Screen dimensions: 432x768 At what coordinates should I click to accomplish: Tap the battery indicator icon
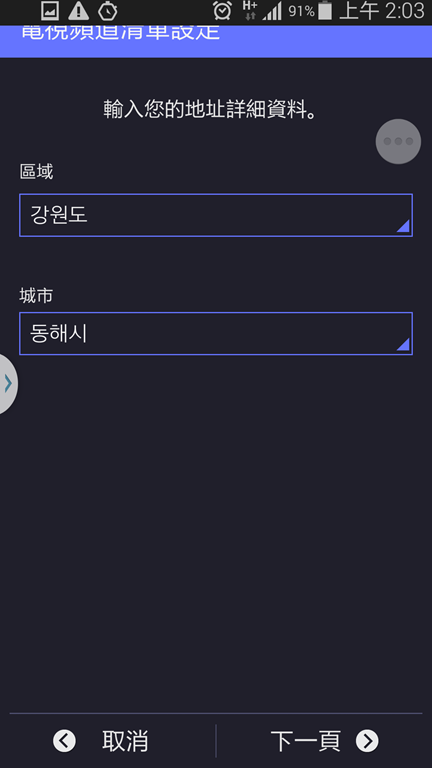click(325, 11)
